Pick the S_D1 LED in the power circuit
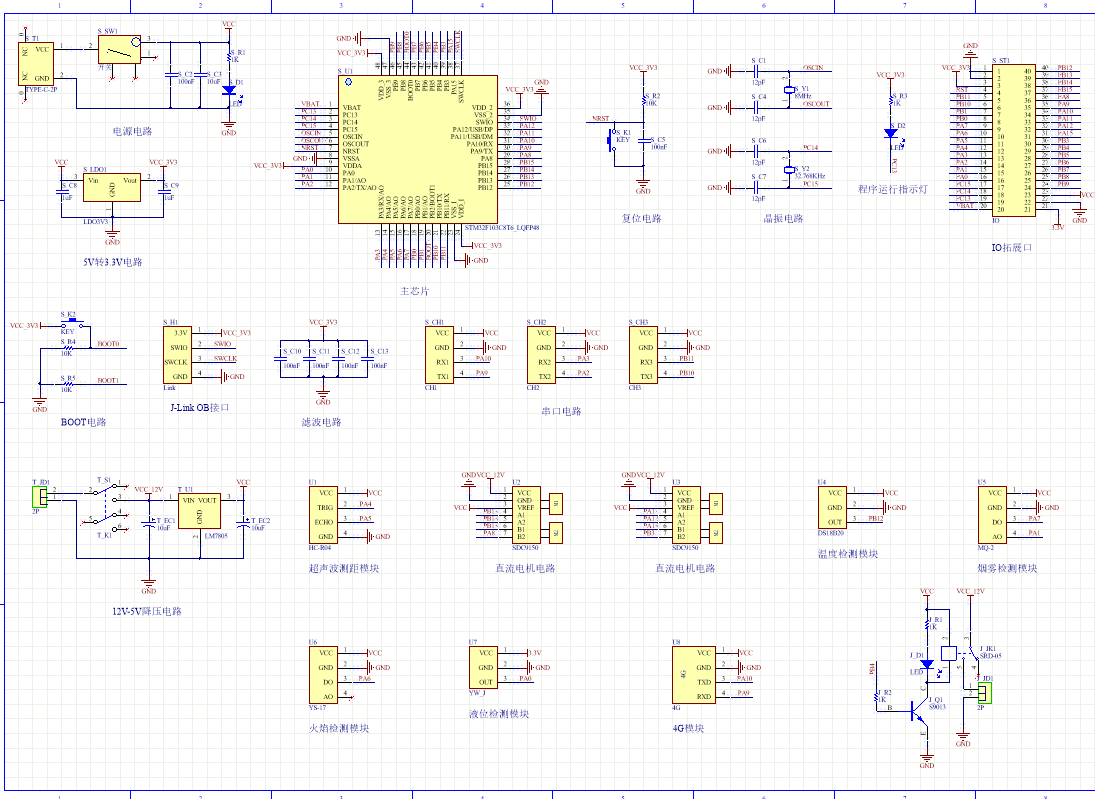The height and width of the screenshot is (799, 1095). click(x=229, y=91)
